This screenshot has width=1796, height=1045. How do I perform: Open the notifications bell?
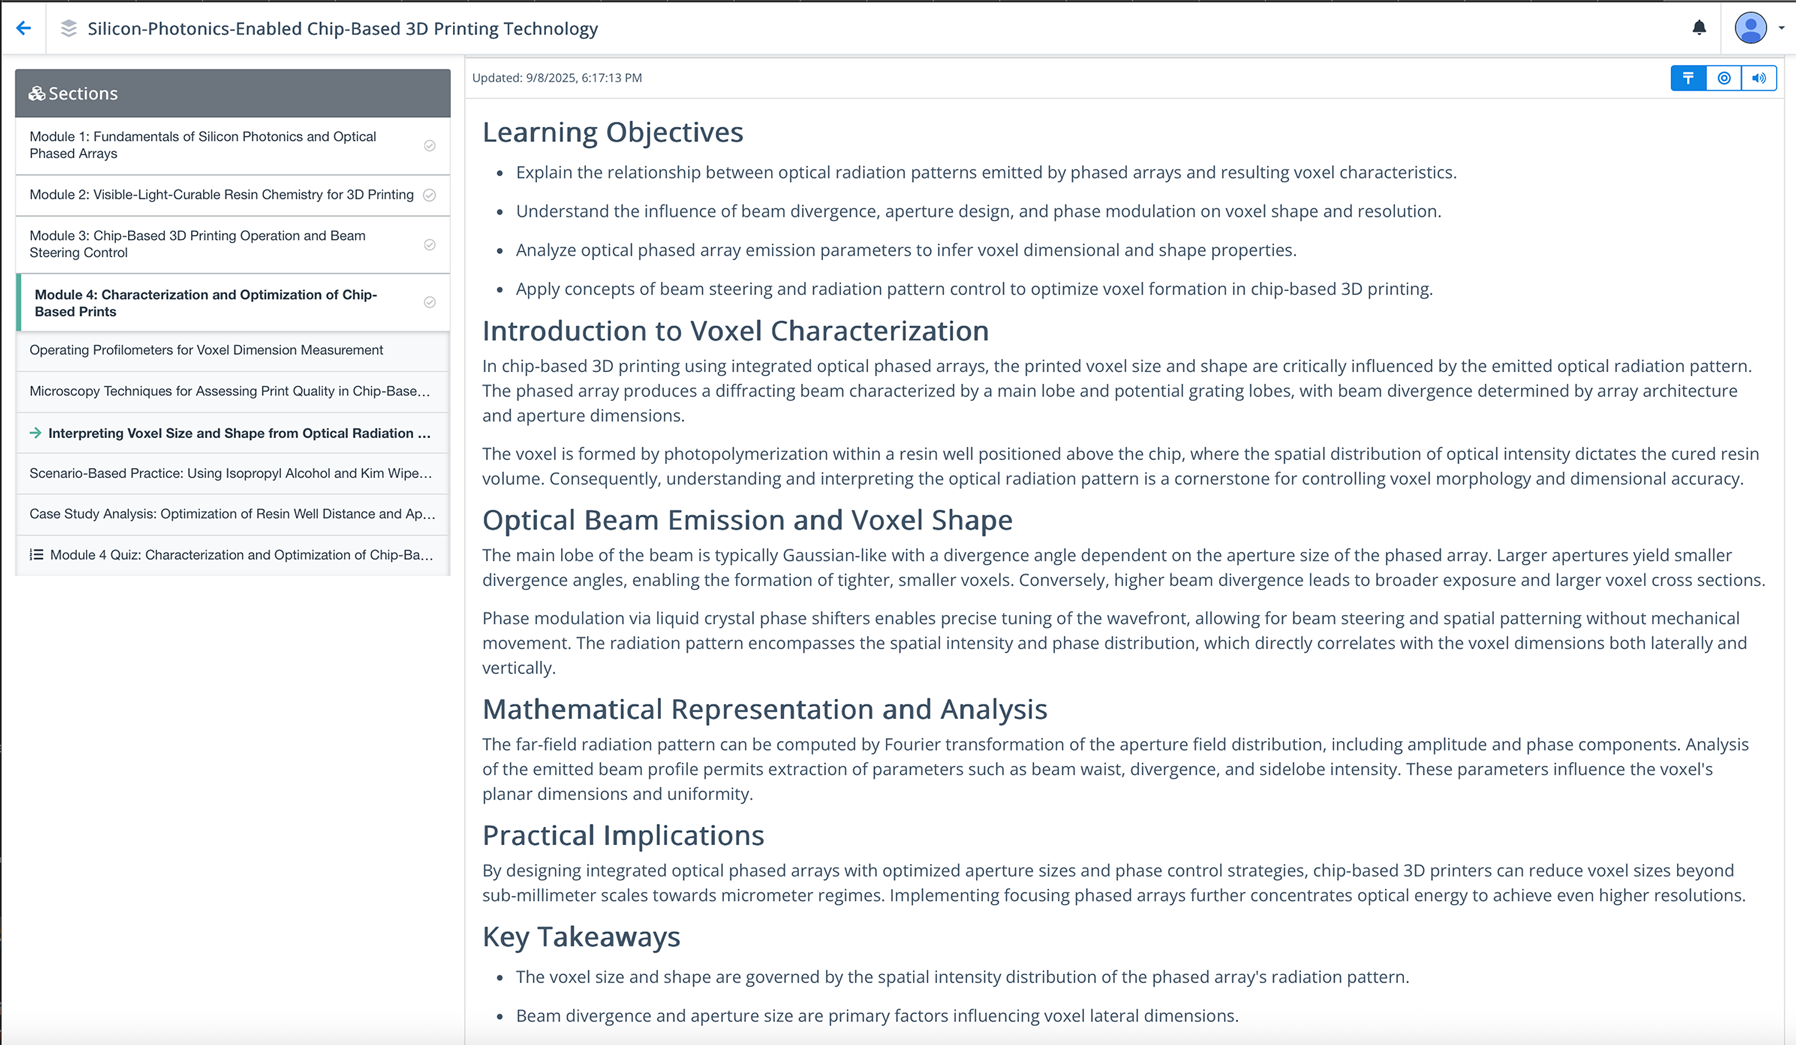pos(1698,28)
